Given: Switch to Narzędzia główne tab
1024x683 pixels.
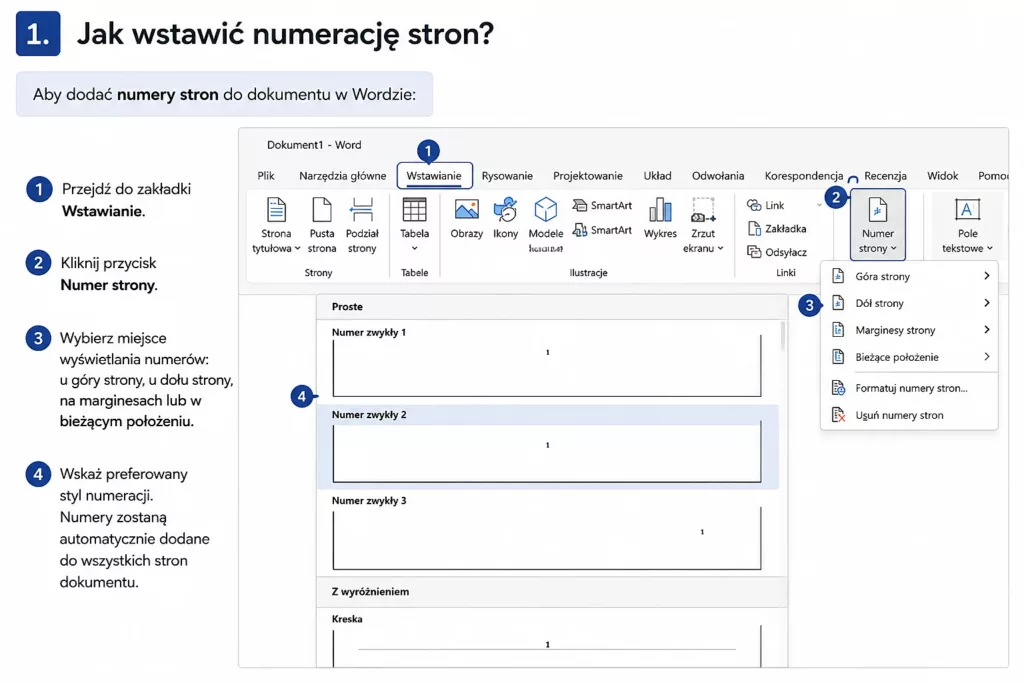Looking at the screenshot, I should (342, 176).
